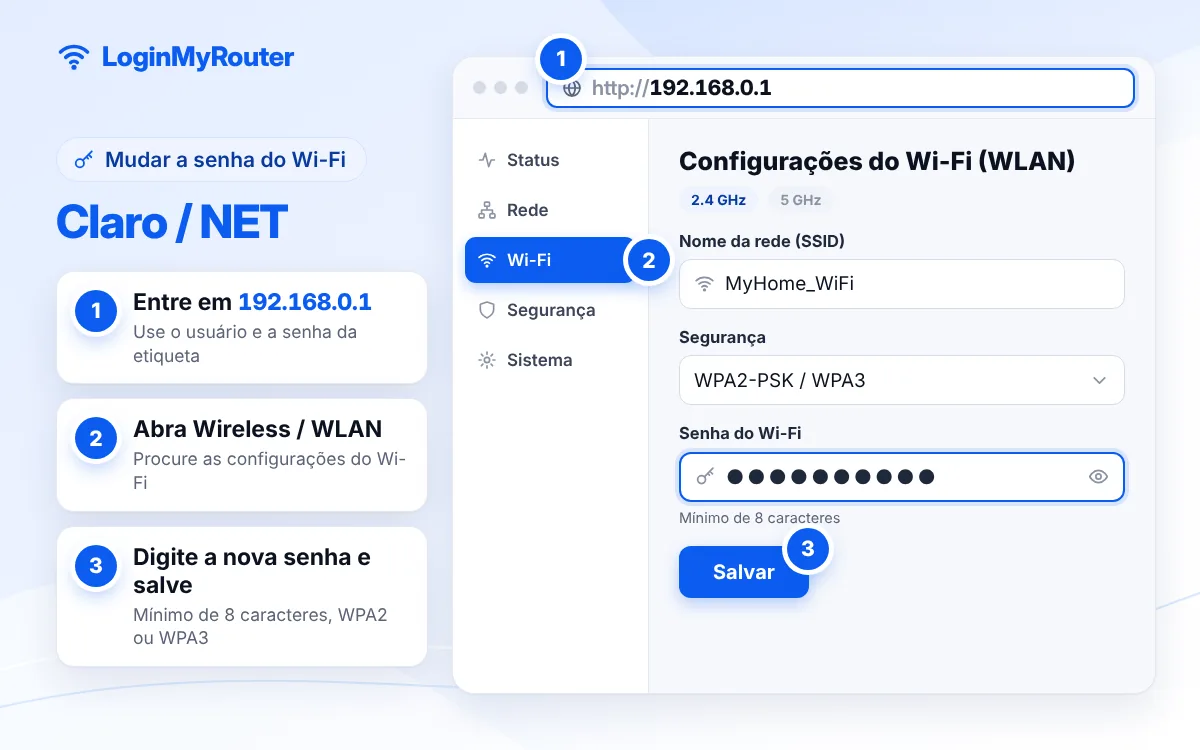This screenshot has width=1200, height=750.
Task: Open the Status menu item
Action: pos(550,160)
